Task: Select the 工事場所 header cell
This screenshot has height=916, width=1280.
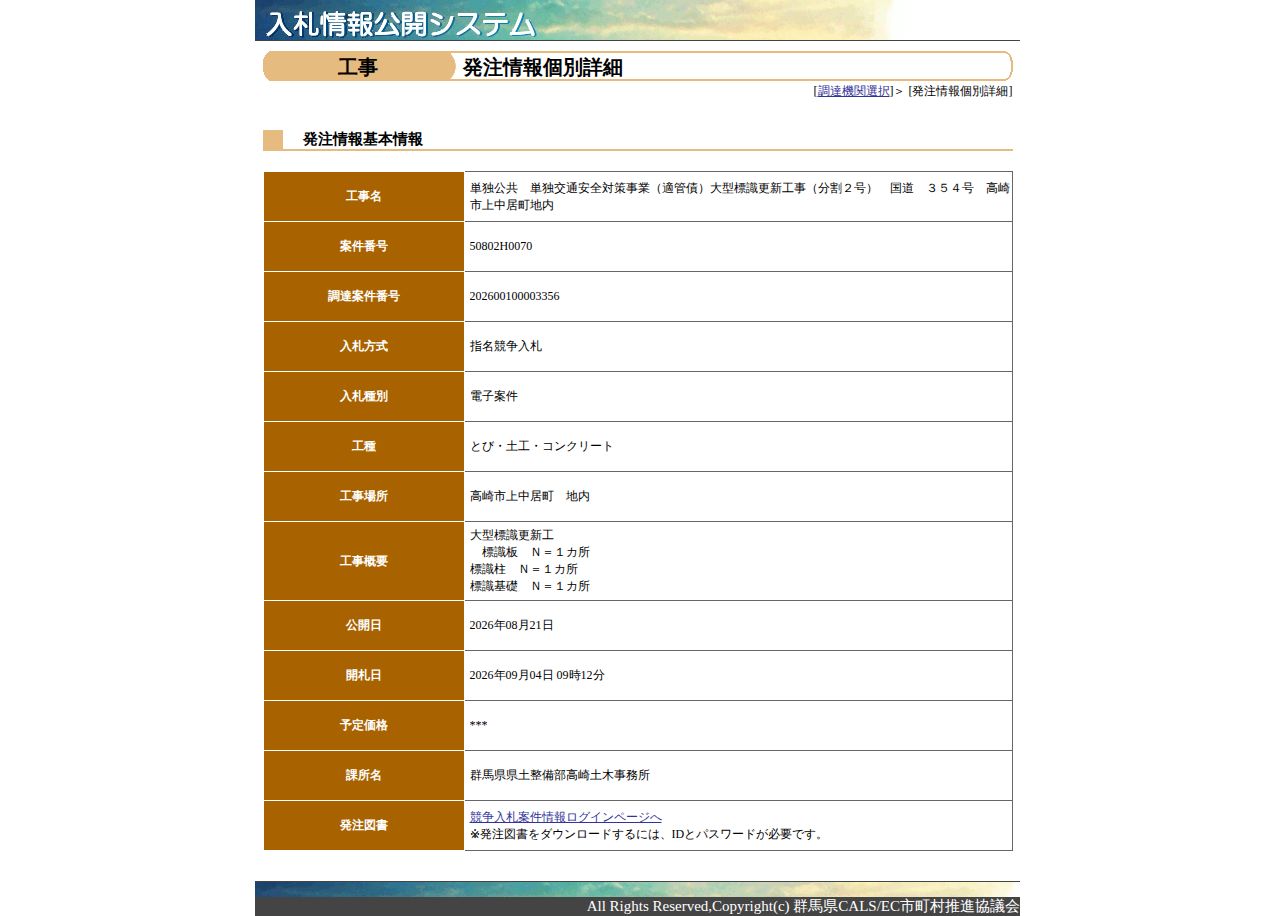Action: [364, 496]
